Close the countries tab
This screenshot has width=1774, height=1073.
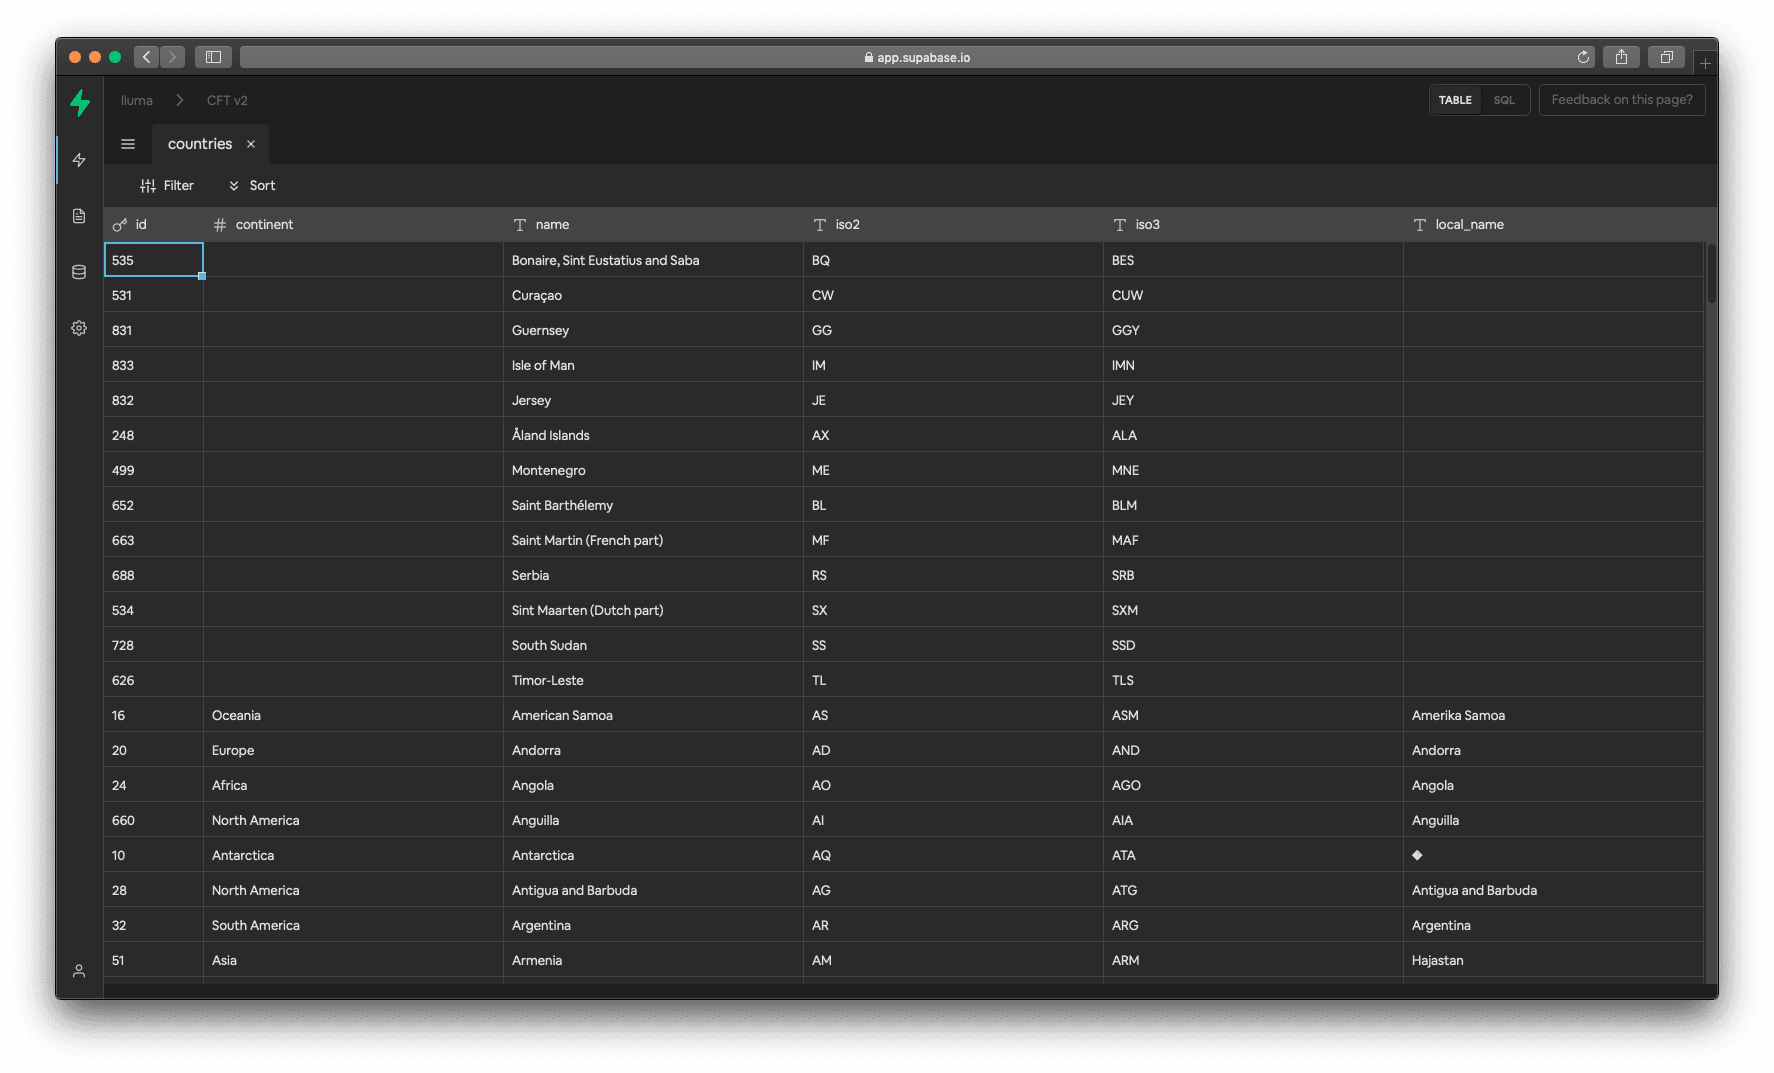(251, 144)
